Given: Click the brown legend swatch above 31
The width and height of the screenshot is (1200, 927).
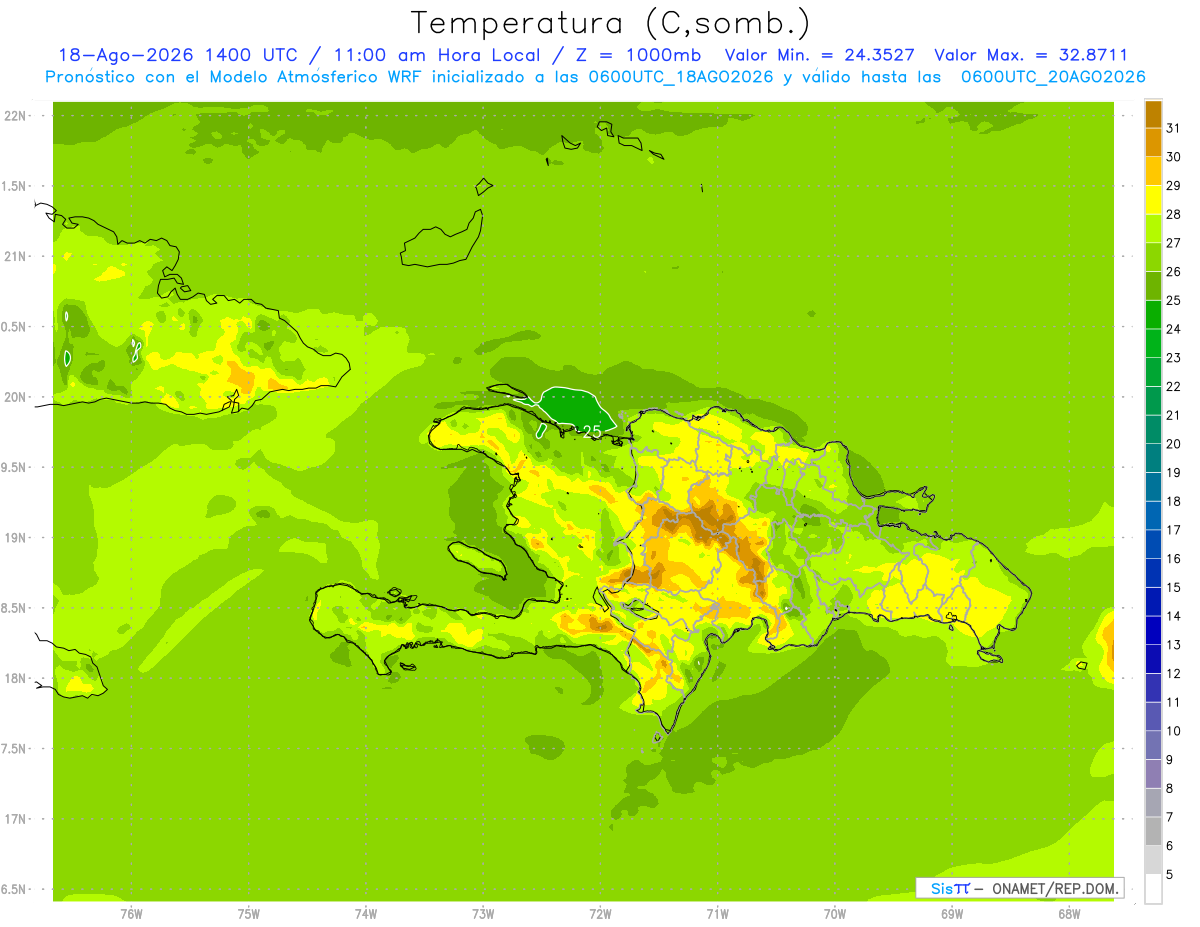Looking at the screenshot, I should pyautogui.click(x=1153, y=115).
